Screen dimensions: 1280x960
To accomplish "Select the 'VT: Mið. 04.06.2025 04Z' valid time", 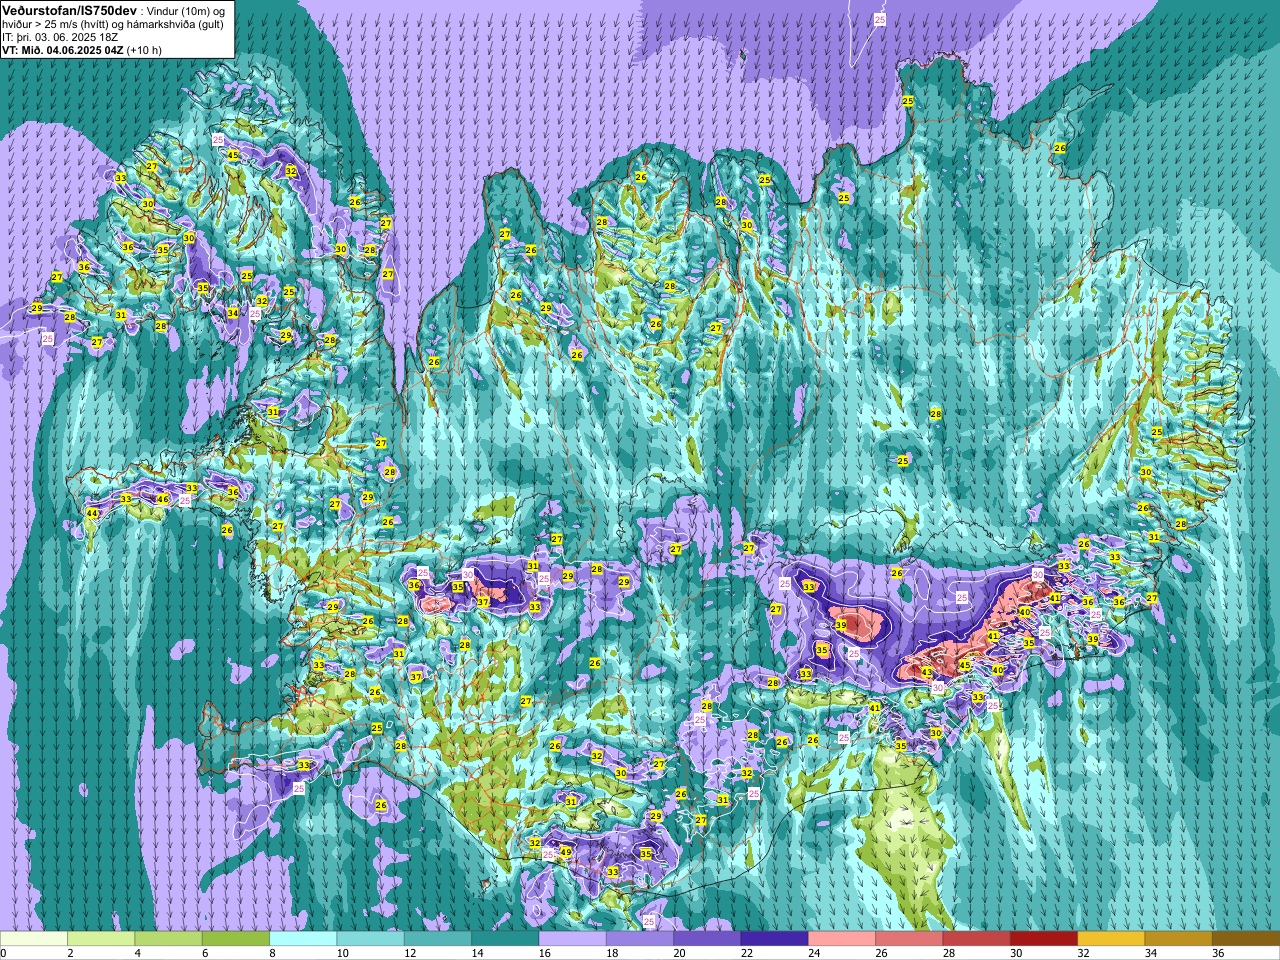I will point(62,50).
